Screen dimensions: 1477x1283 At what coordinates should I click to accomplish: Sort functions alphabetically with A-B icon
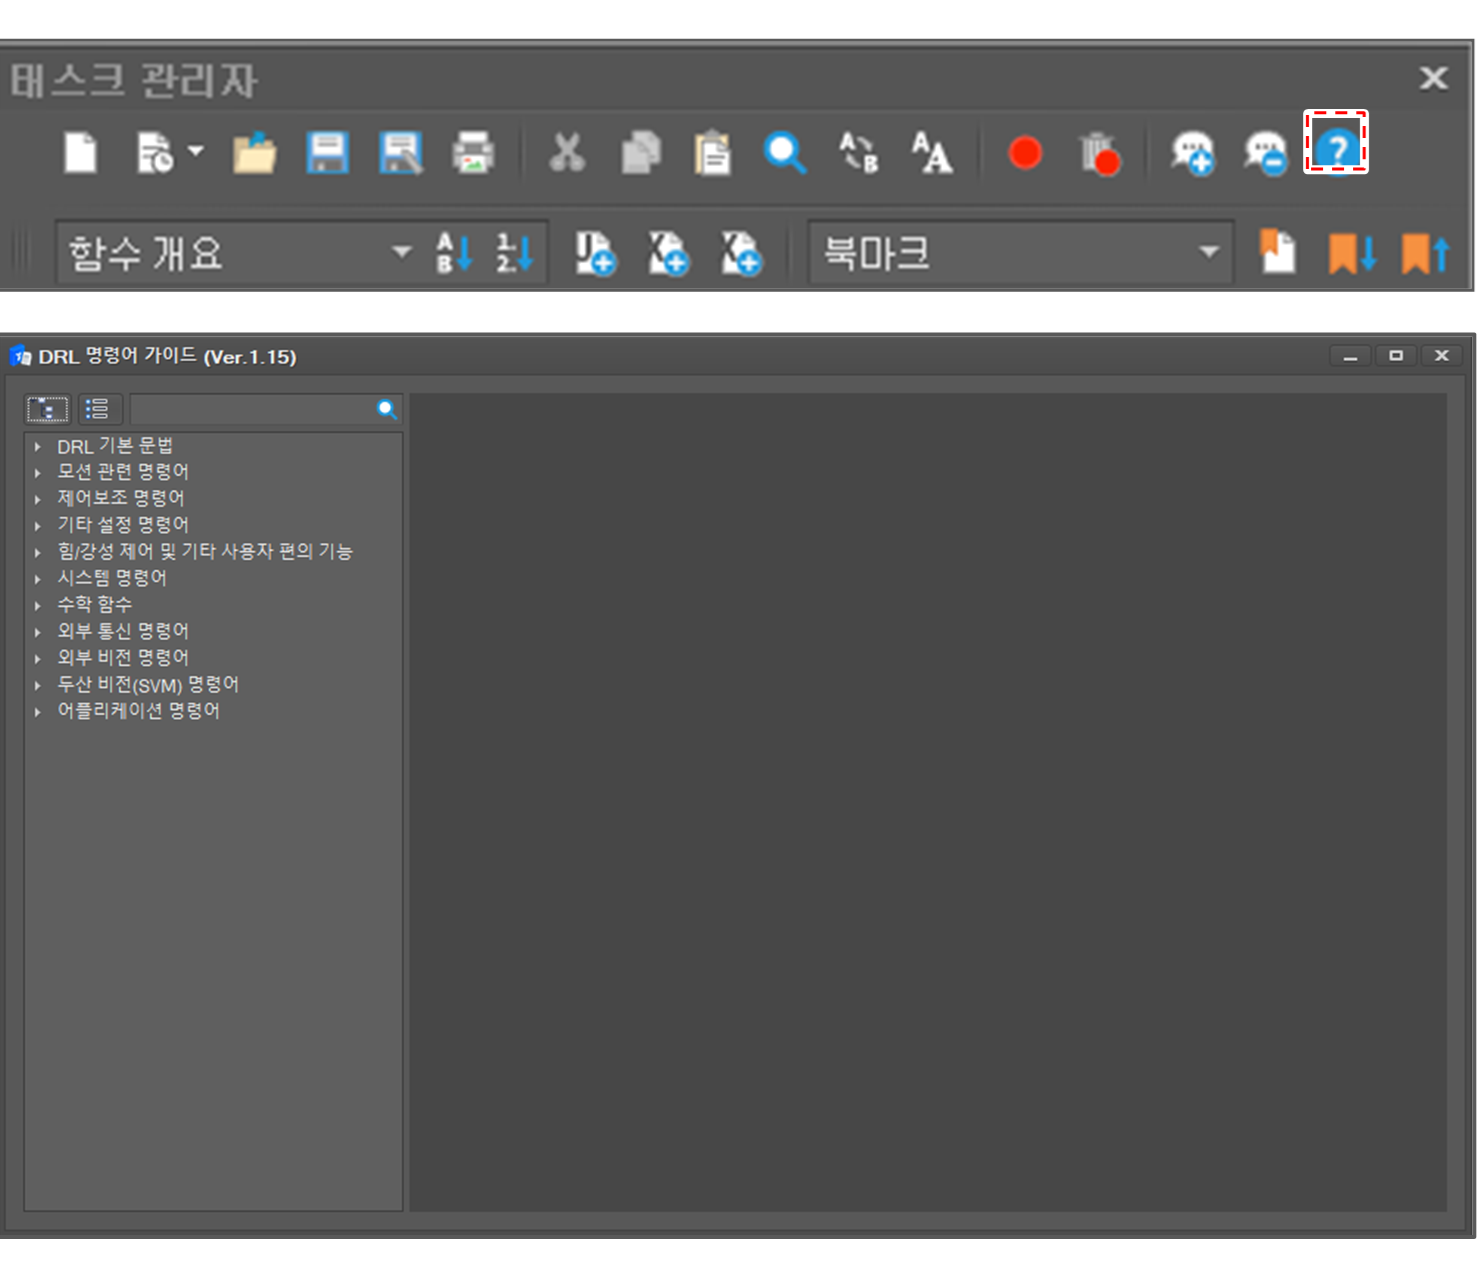click(x=454, y=253)
